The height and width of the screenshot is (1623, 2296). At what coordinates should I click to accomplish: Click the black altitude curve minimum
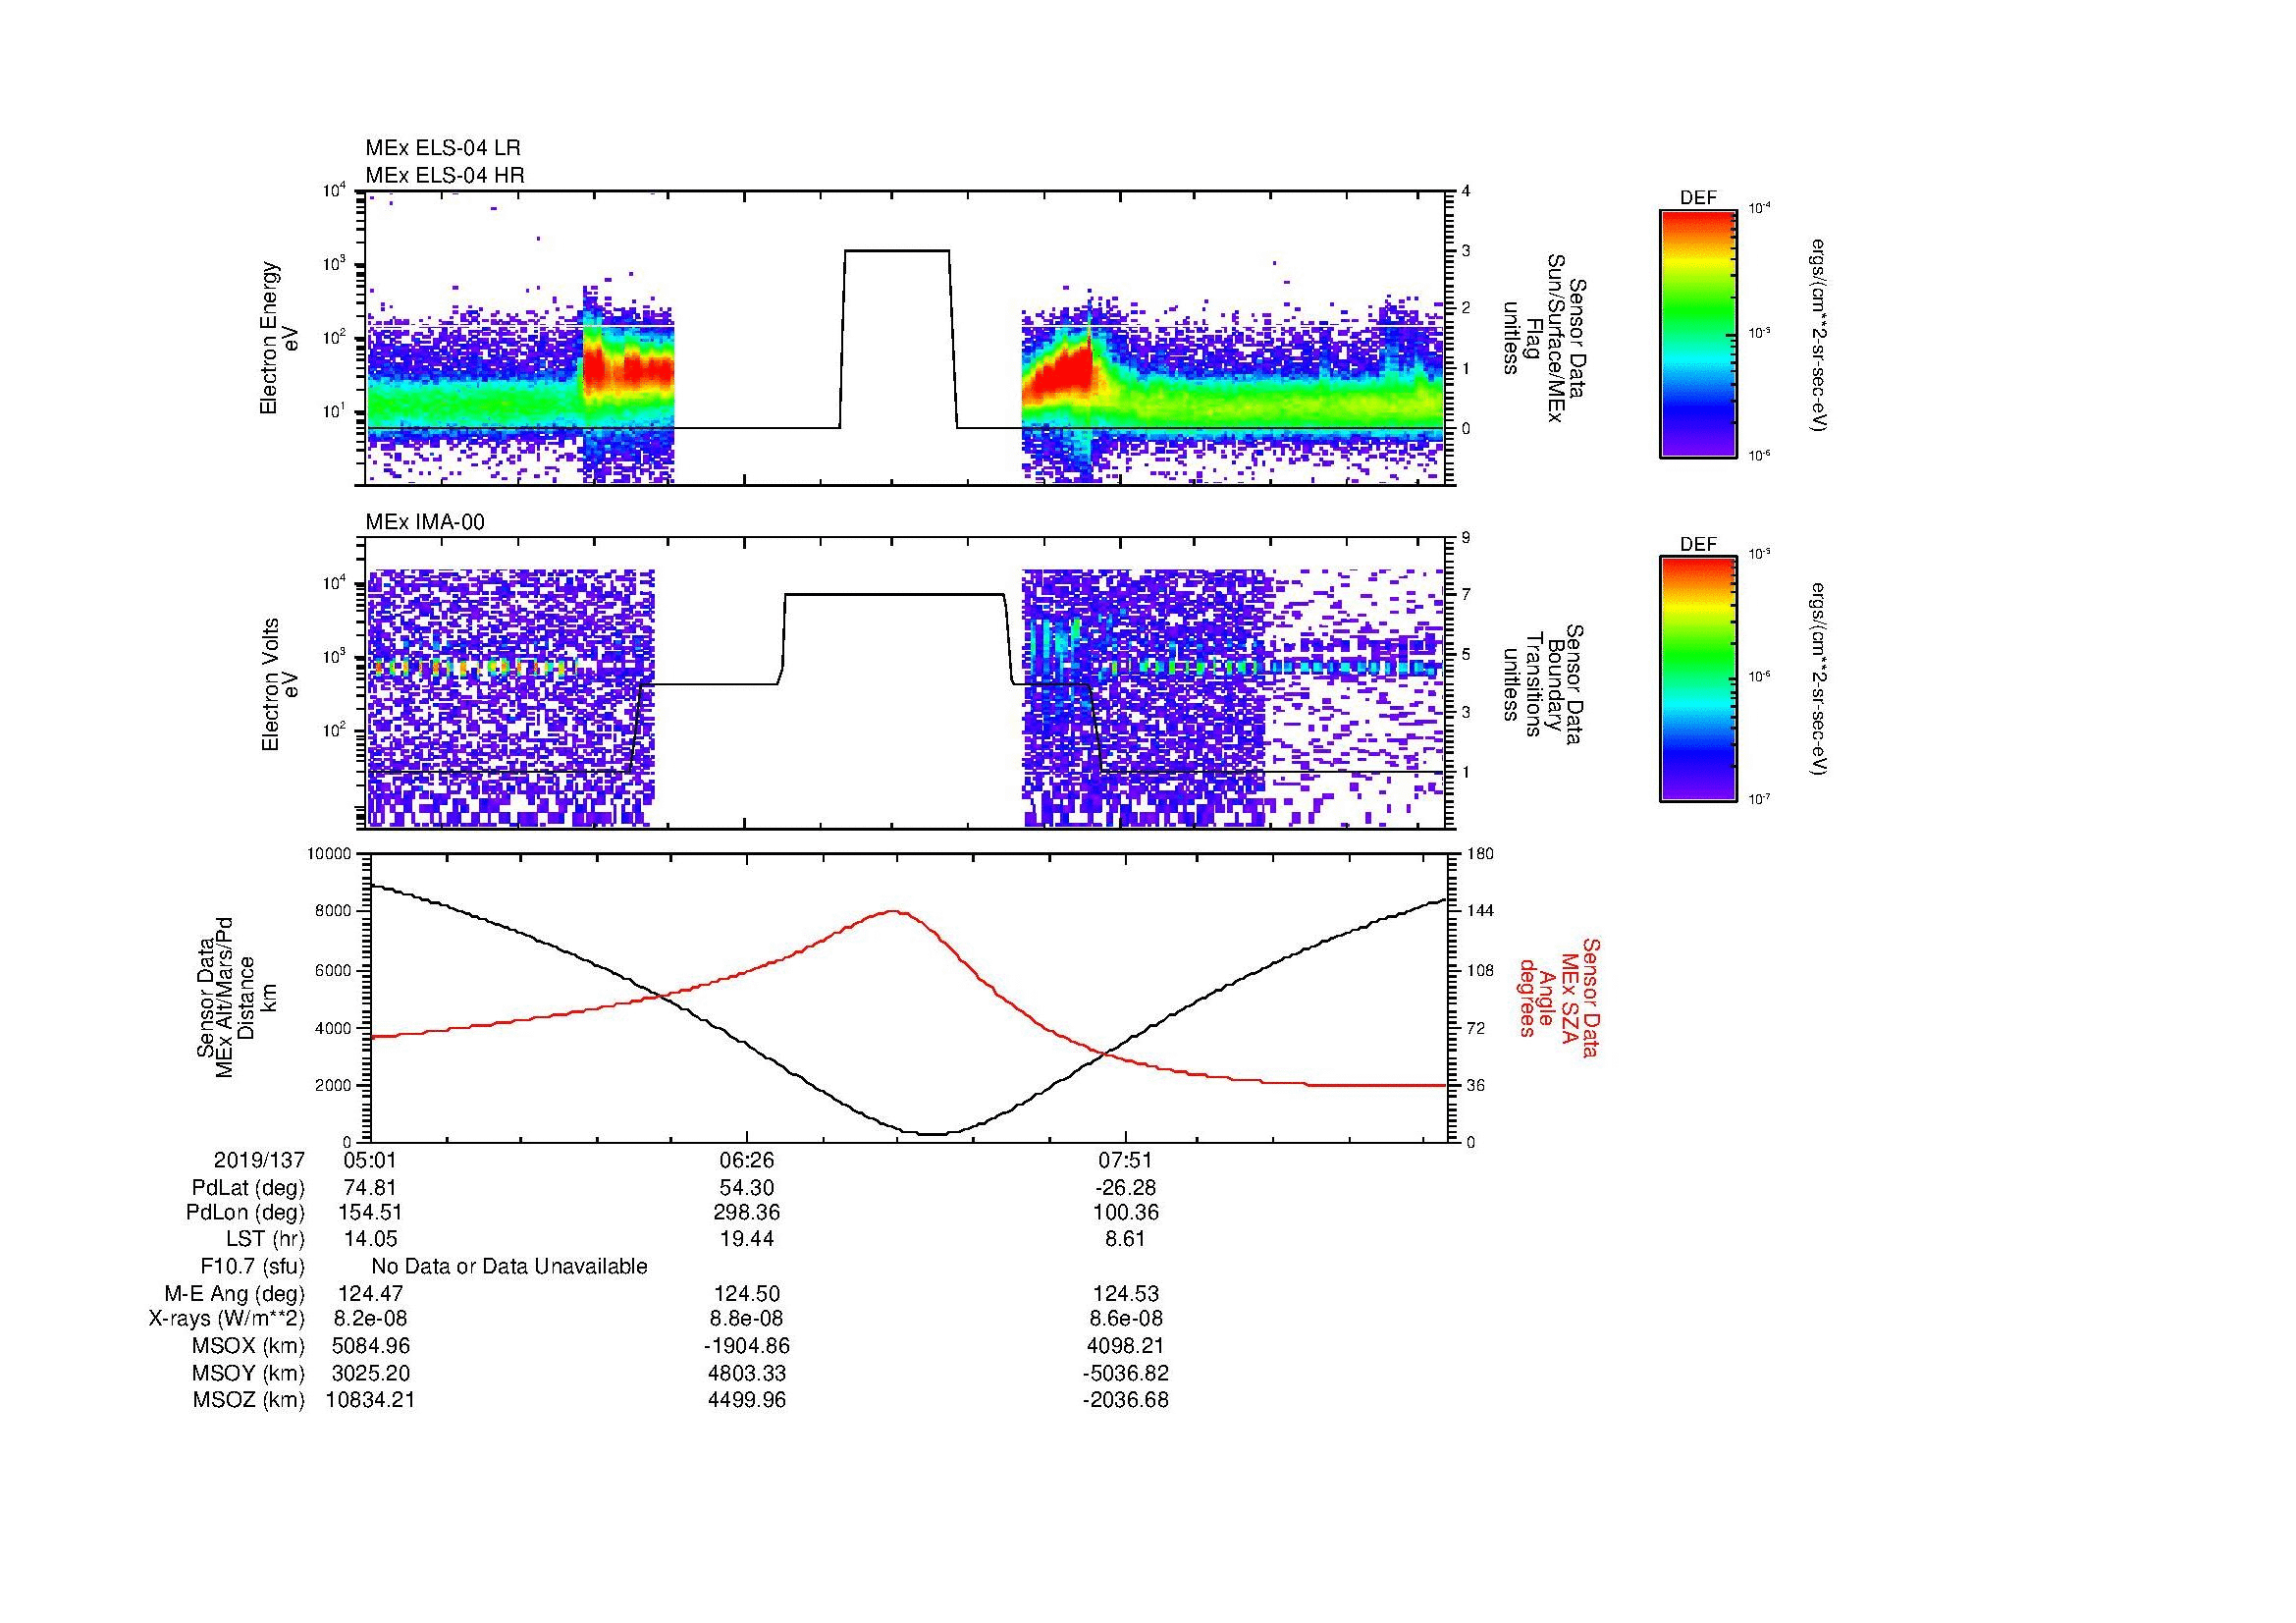[933, 1134]
